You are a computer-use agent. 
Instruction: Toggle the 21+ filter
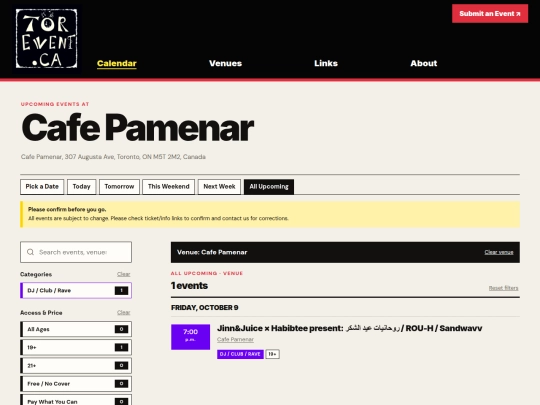76,365
